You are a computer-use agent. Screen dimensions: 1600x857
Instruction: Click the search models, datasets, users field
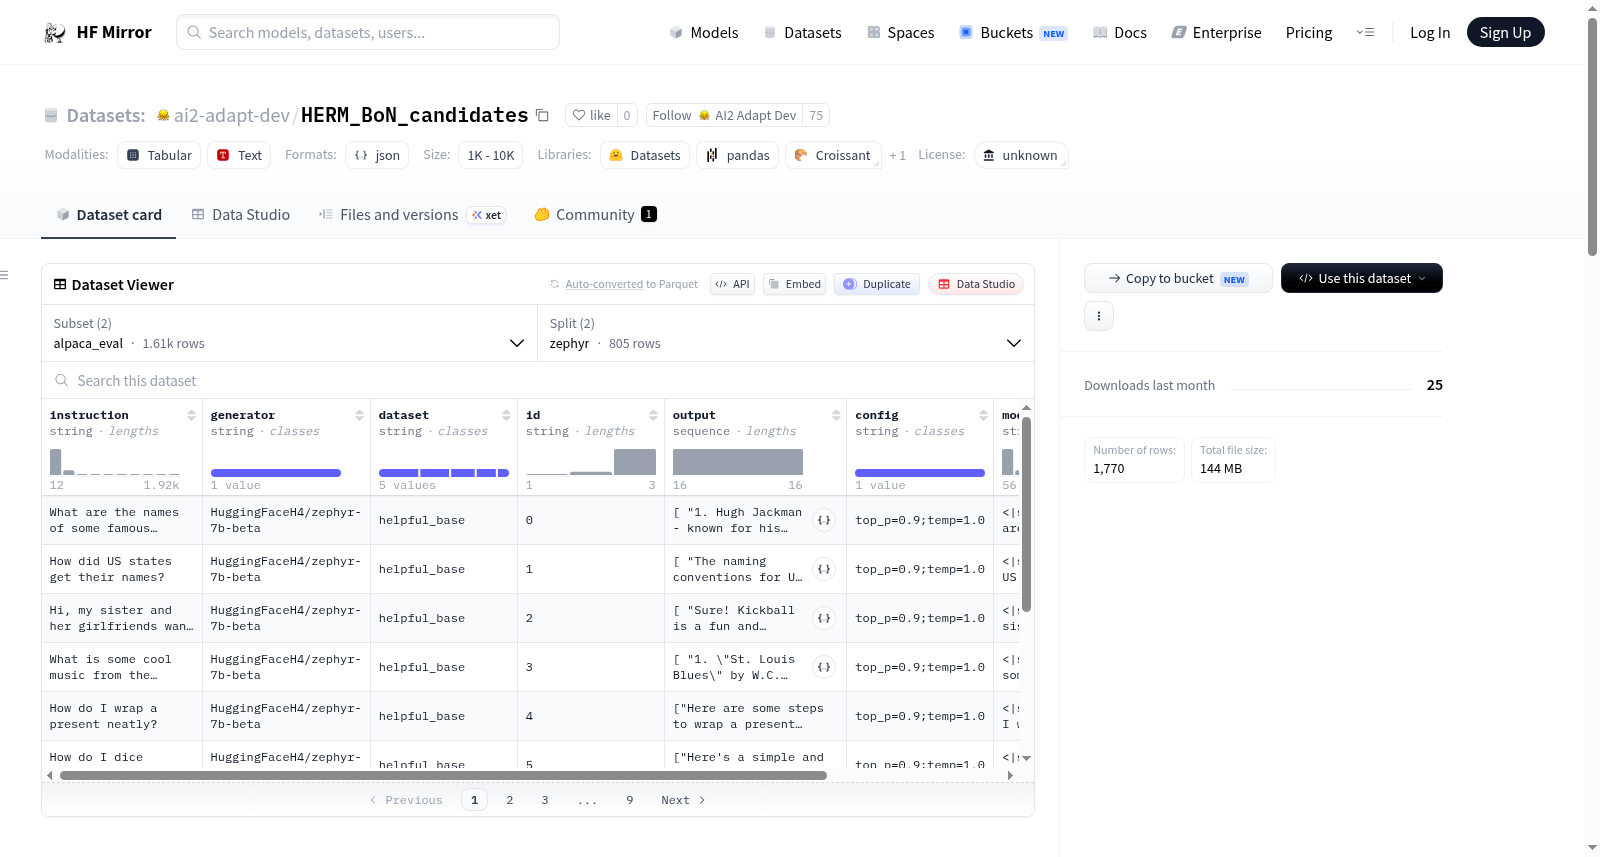coord(368,33)
